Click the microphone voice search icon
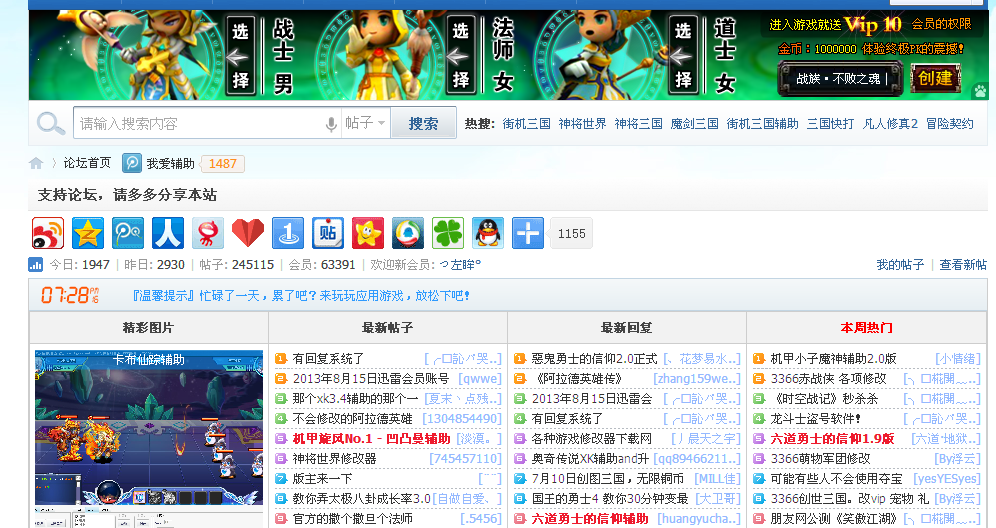Screen dimensions: 996x528 pos(331,124)
